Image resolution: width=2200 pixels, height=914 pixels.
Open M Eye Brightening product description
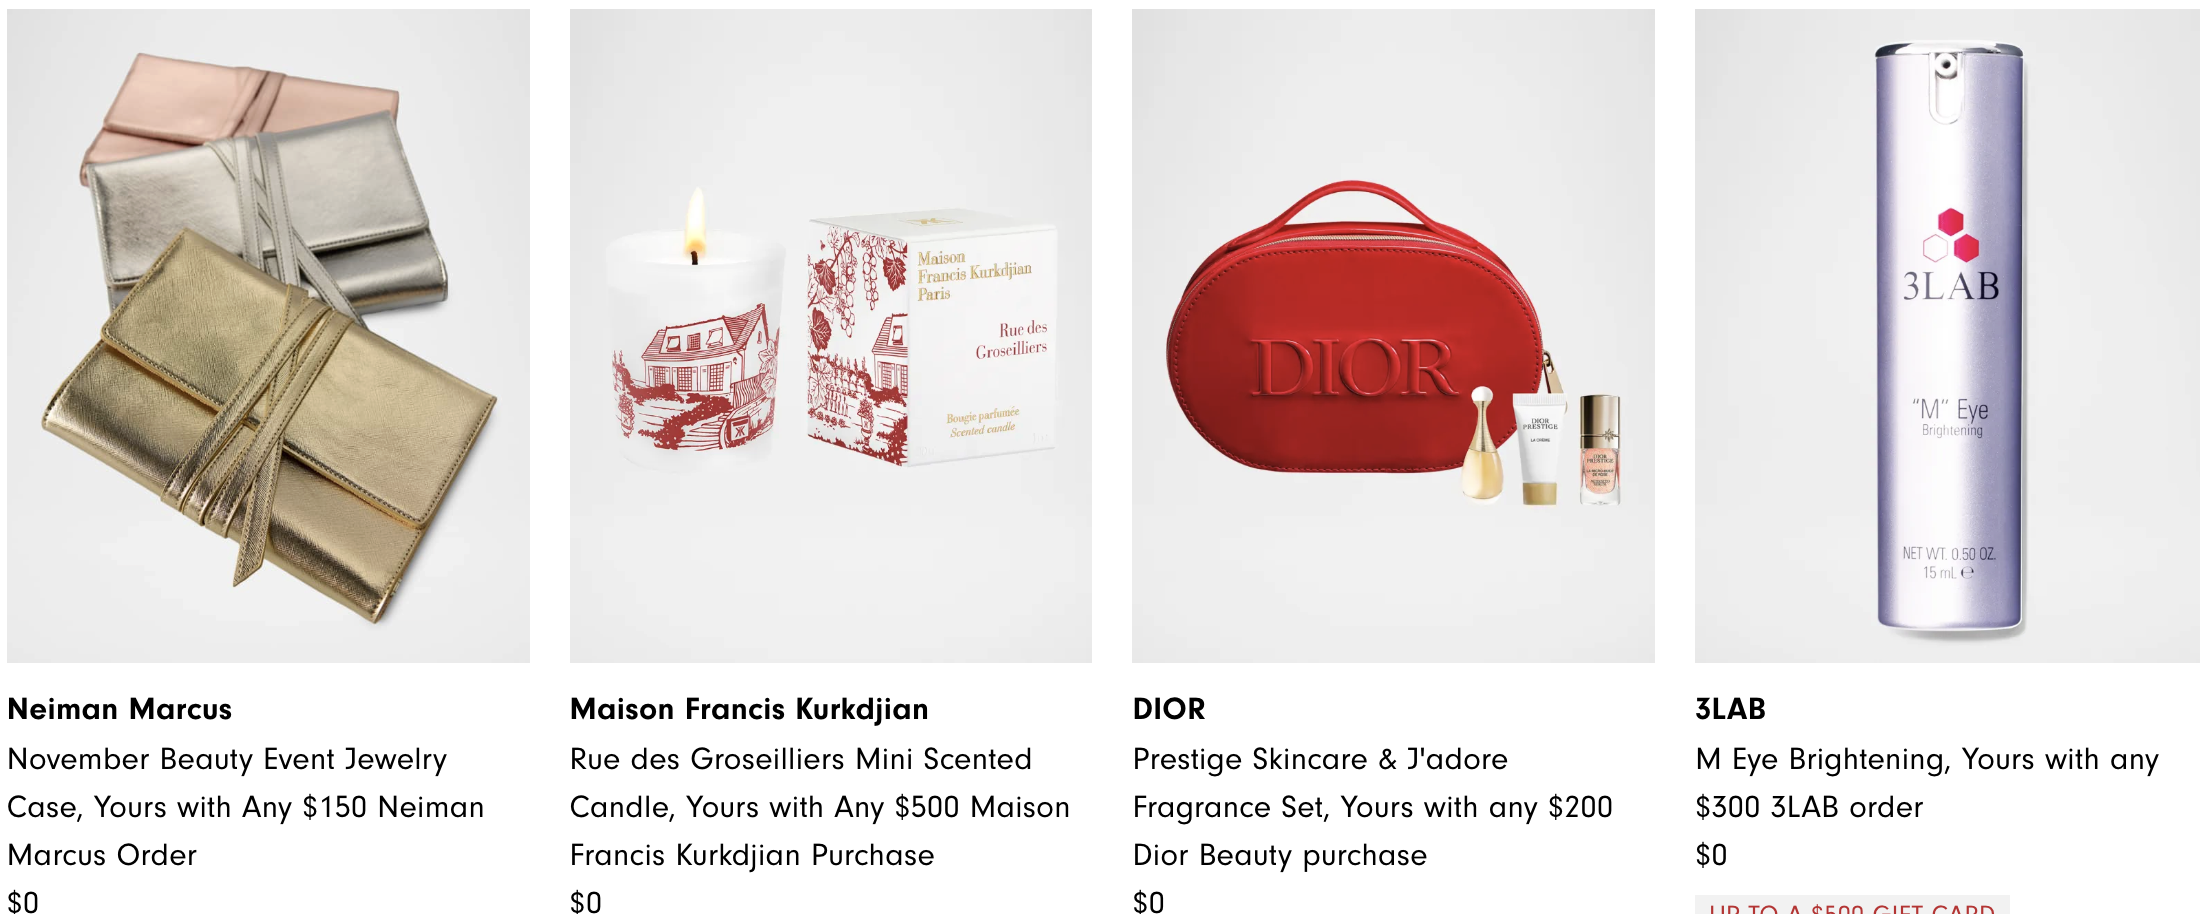tap(1928, 783)
